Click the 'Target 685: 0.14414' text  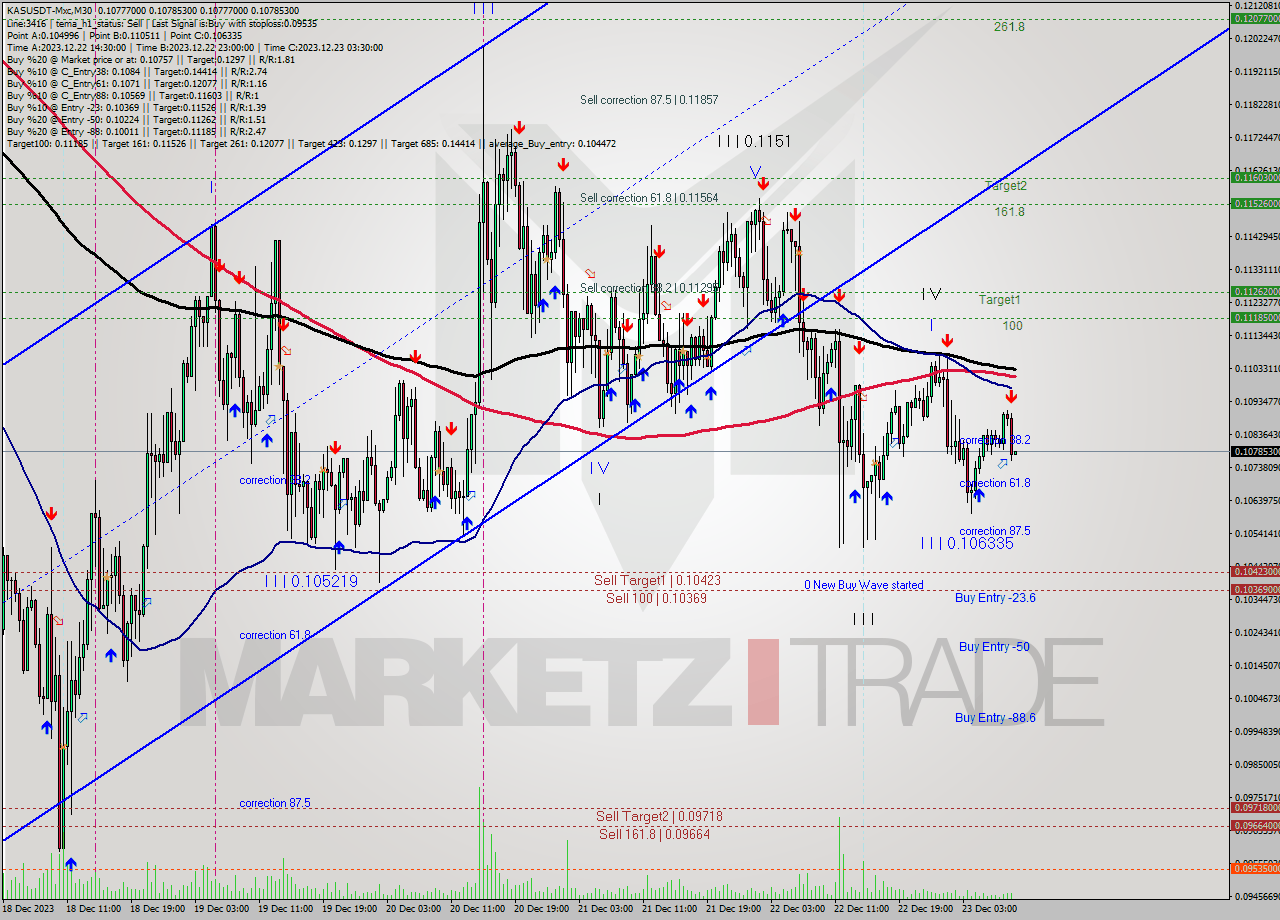point(434,143)
